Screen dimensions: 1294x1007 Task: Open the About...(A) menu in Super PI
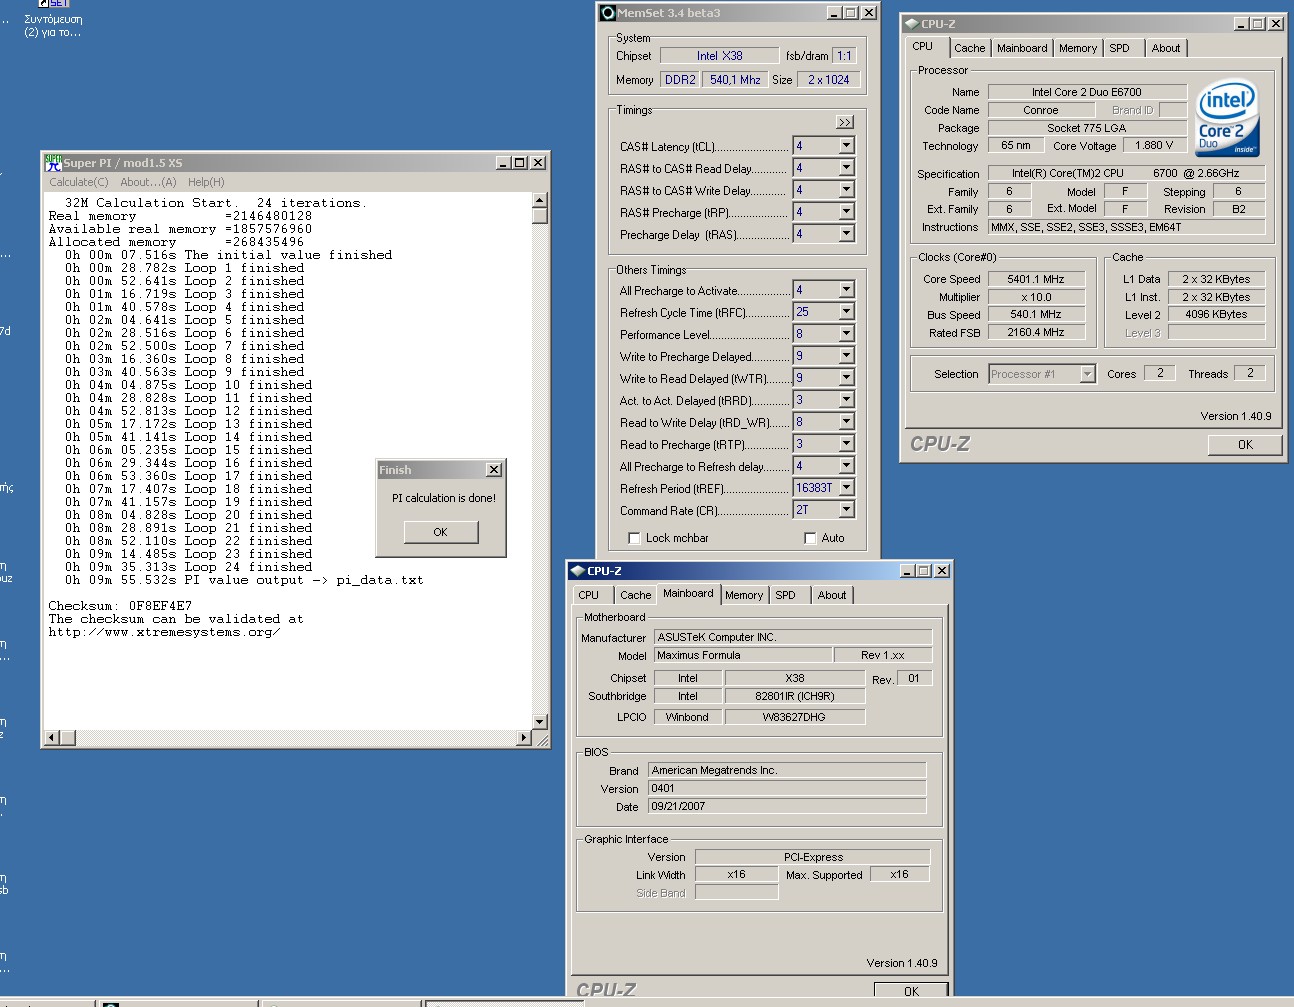(x=148, y=182)
